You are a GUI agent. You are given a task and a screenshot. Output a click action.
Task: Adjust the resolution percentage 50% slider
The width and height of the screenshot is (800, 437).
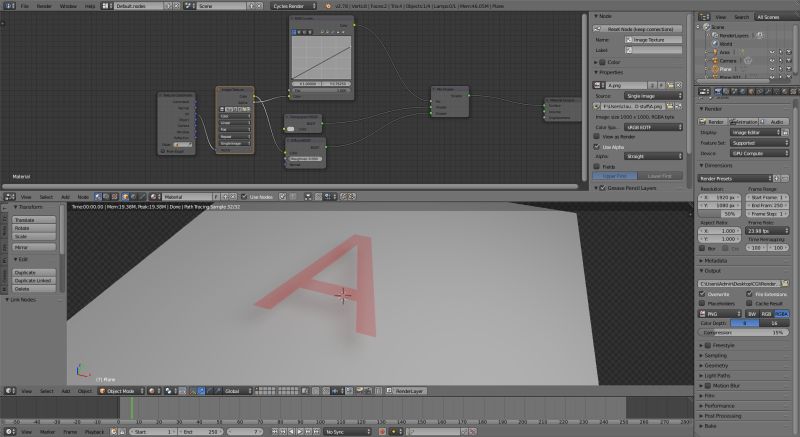point(720,214)
